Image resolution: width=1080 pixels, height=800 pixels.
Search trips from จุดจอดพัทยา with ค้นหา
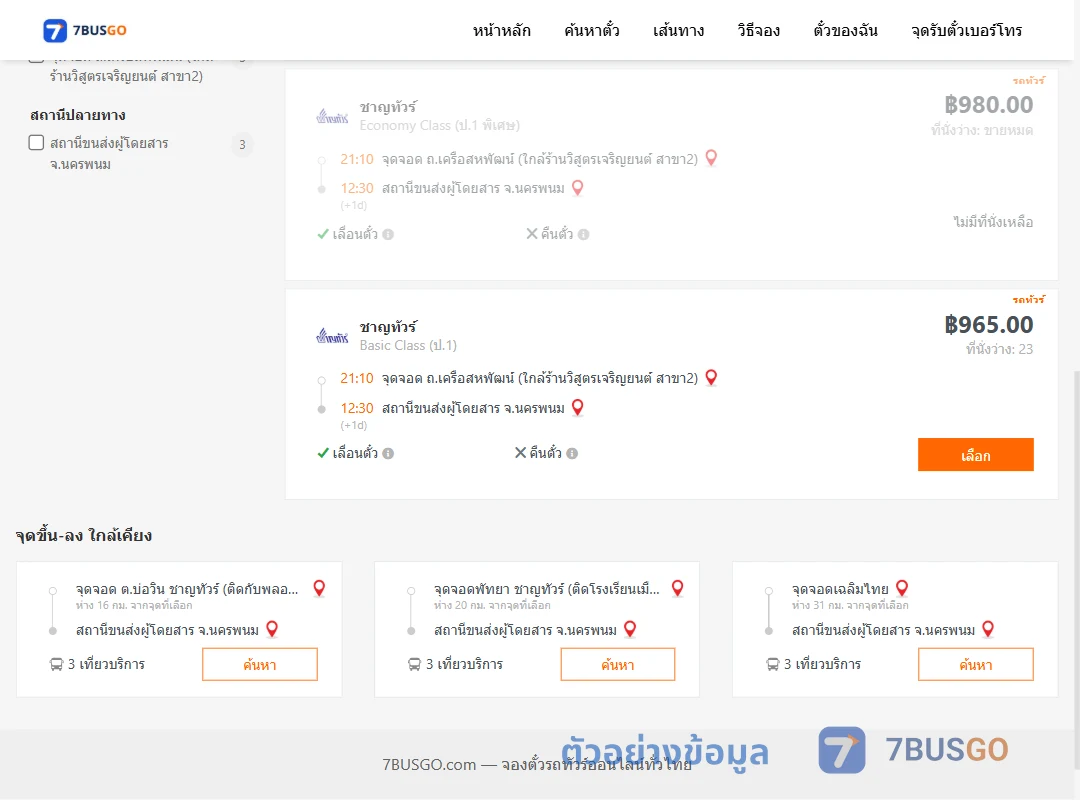point(618,664)
